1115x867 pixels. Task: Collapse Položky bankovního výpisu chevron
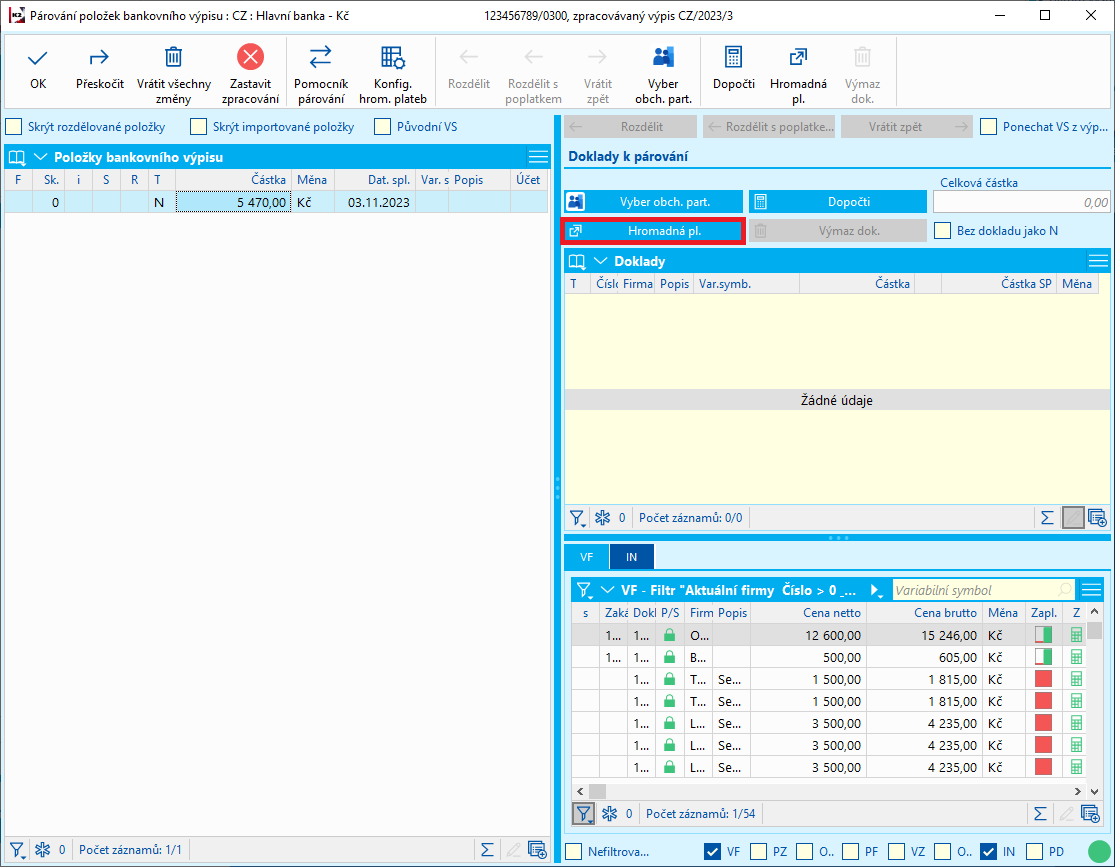coord(41,157)
